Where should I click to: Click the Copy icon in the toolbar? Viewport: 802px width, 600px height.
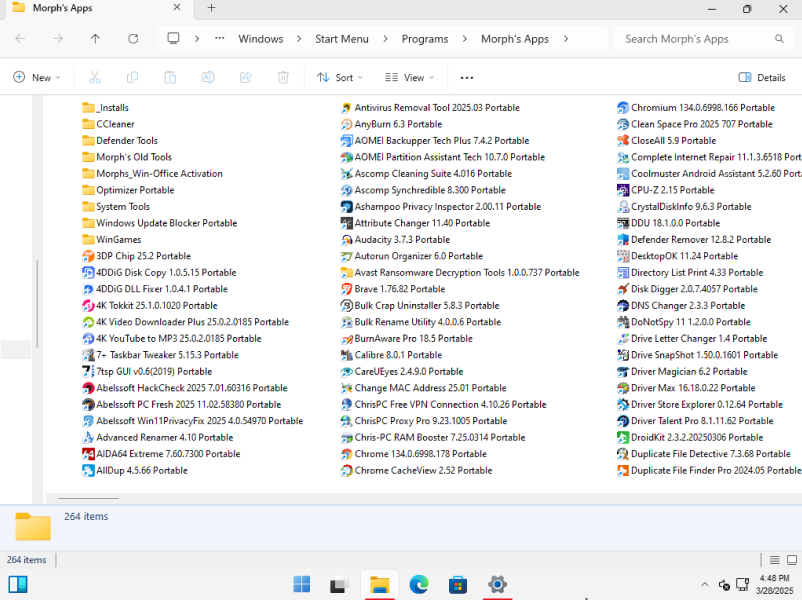[x=132, y=77]
